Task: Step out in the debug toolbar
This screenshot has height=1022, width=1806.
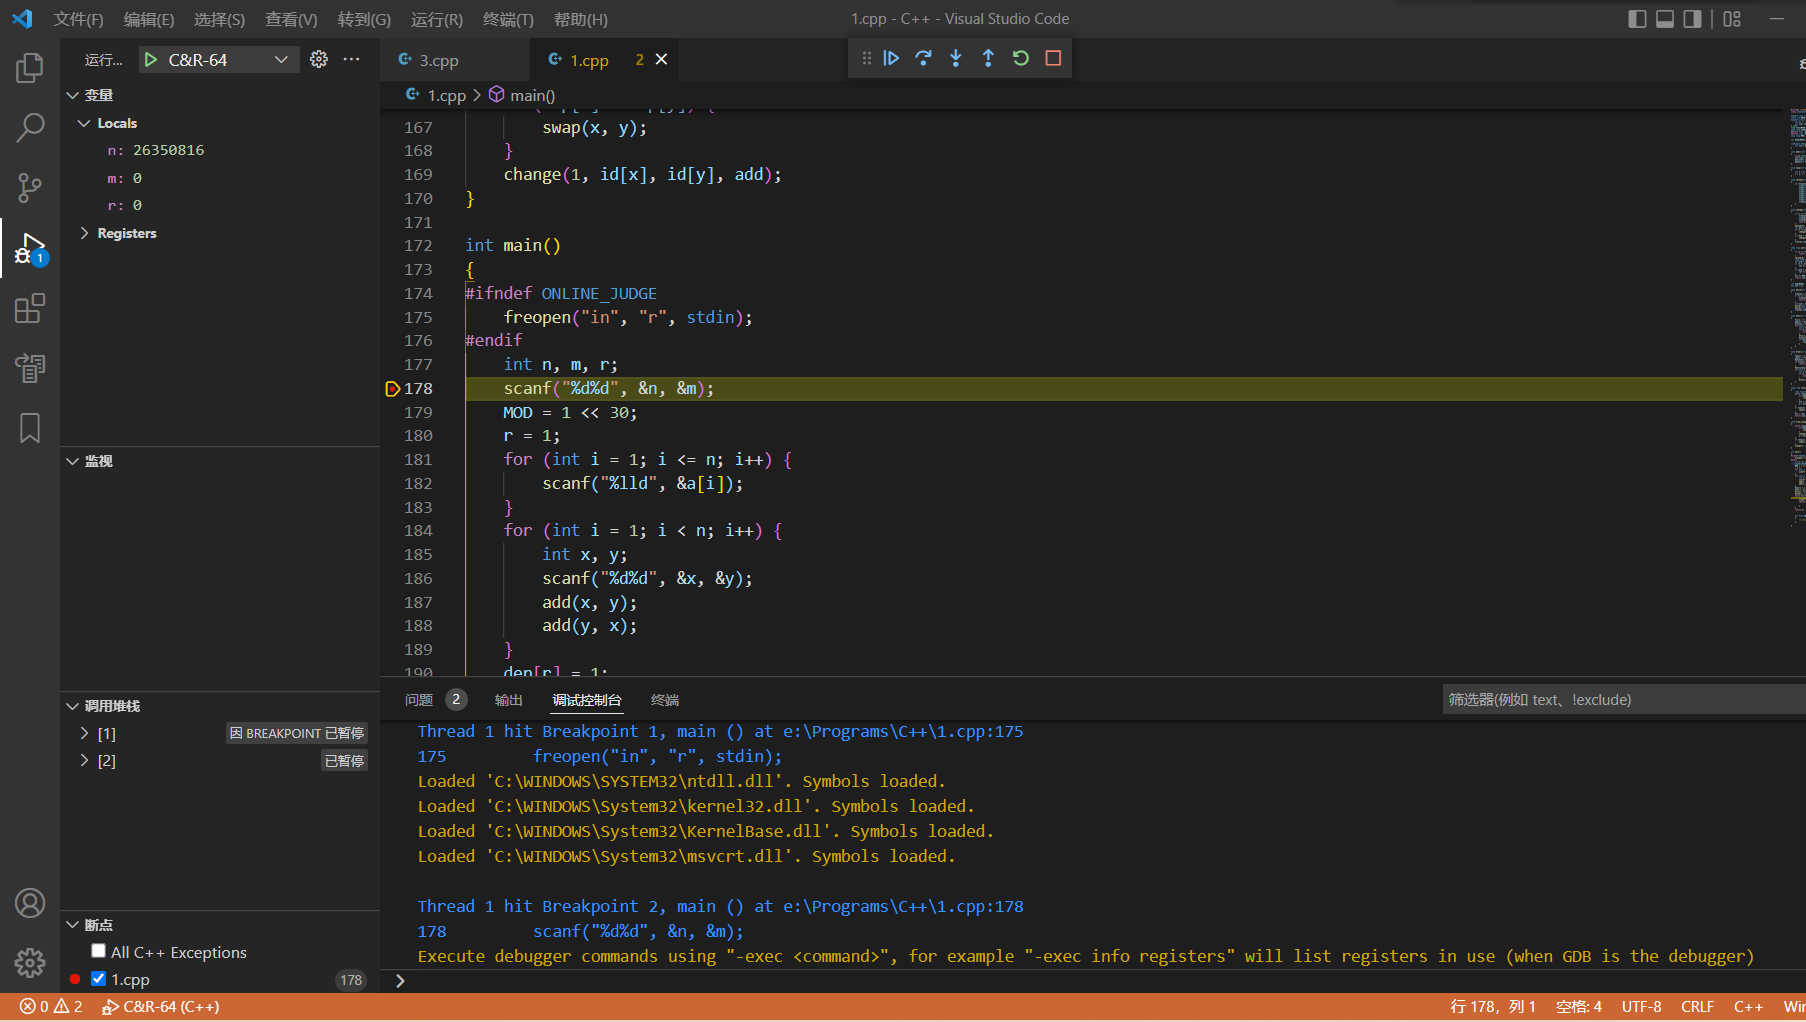Action: pos(988,58)
